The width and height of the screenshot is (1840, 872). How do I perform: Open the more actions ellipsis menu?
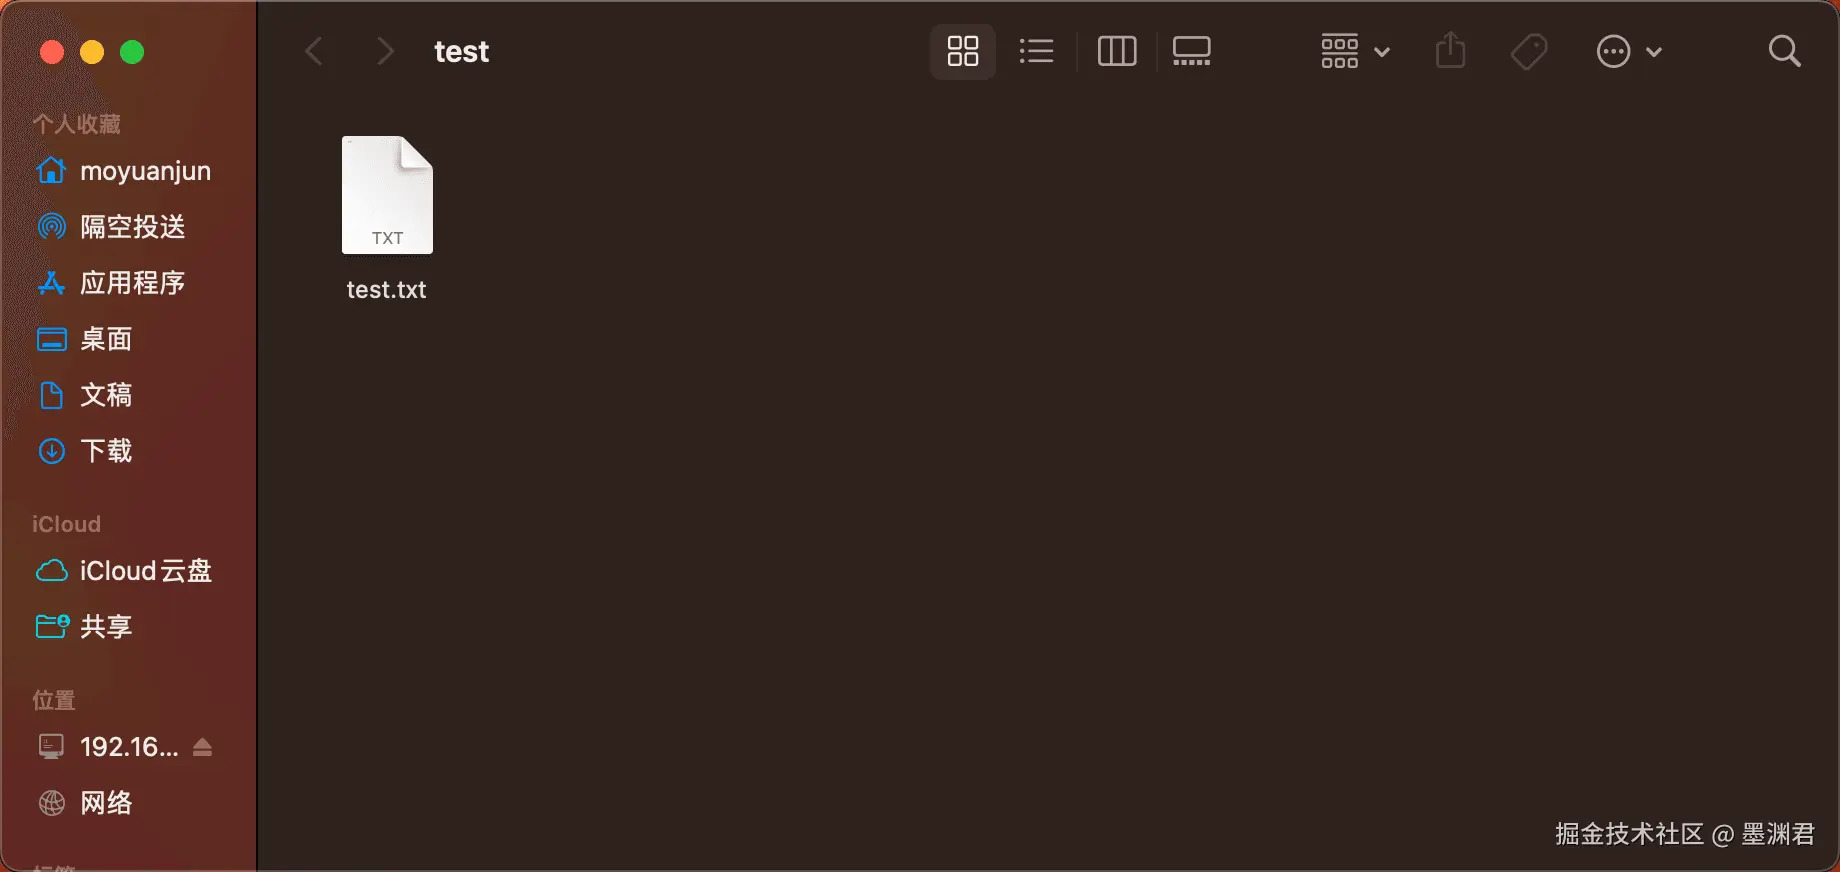tap(1629, 51)
